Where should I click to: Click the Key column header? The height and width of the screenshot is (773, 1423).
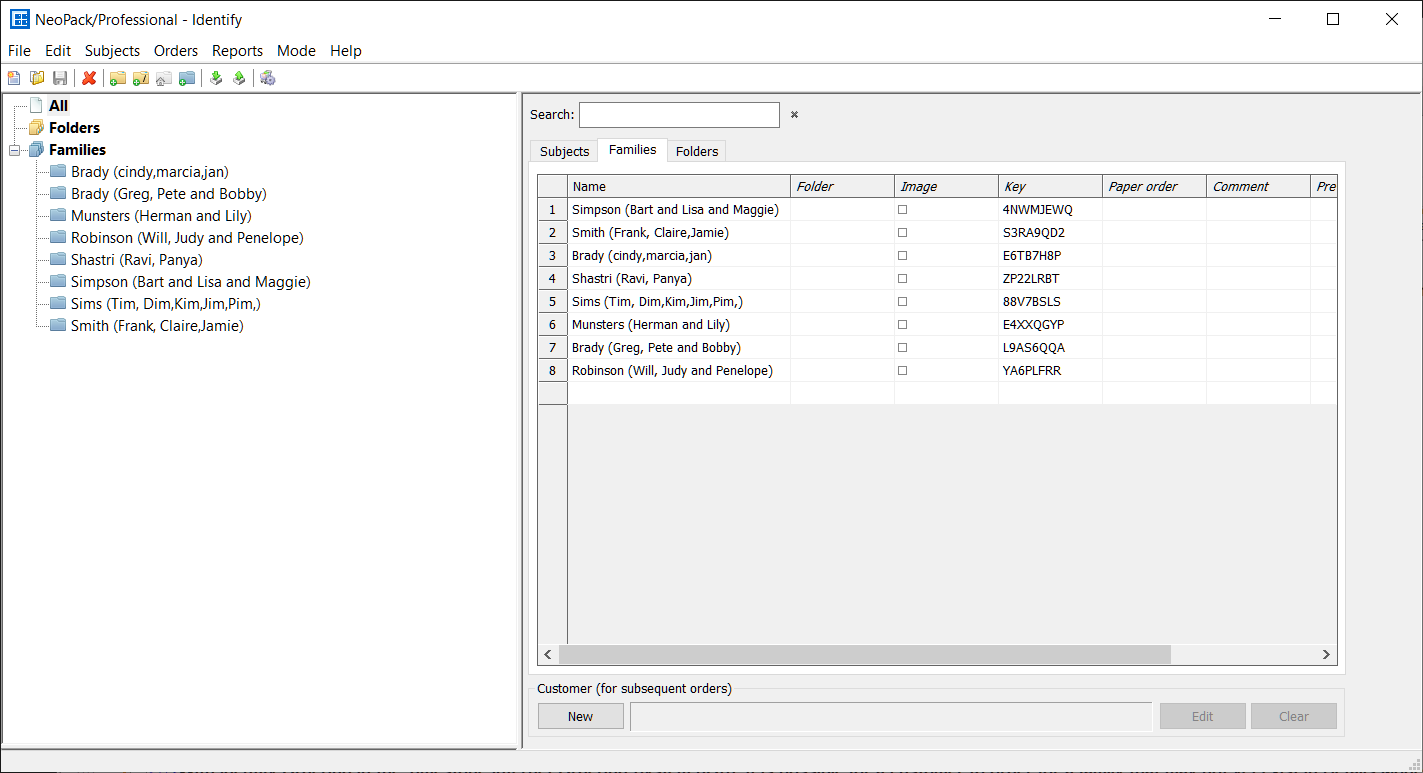click(x=1050, y=187)
